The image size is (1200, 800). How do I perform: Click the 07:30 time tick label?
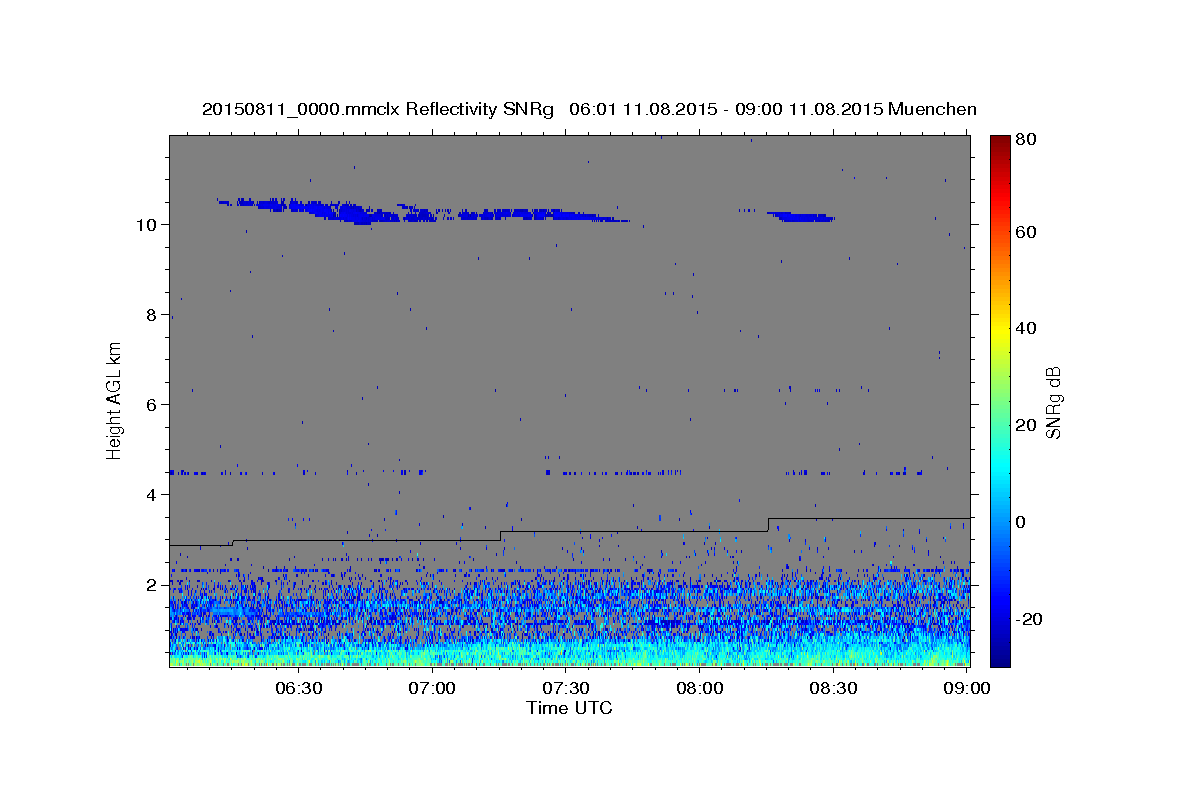pyautogui.click(x=567, y=689)
